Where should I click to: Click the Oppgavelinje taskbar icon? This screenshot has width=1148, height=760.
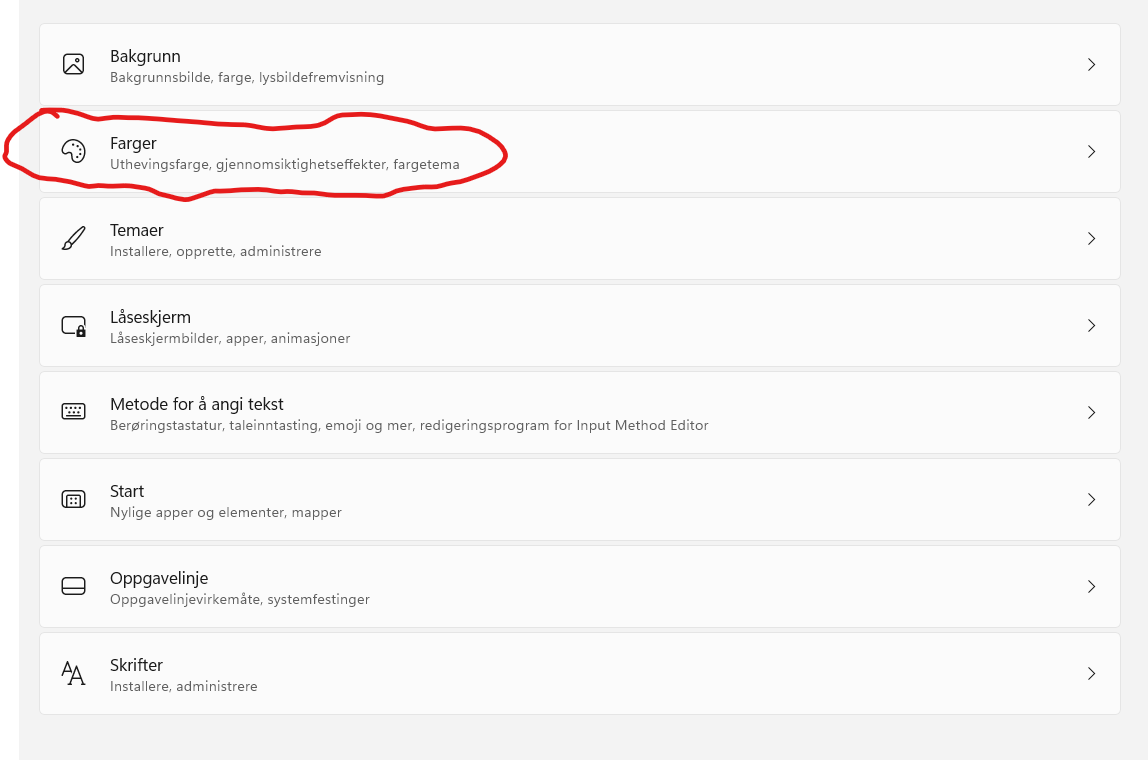73,587
